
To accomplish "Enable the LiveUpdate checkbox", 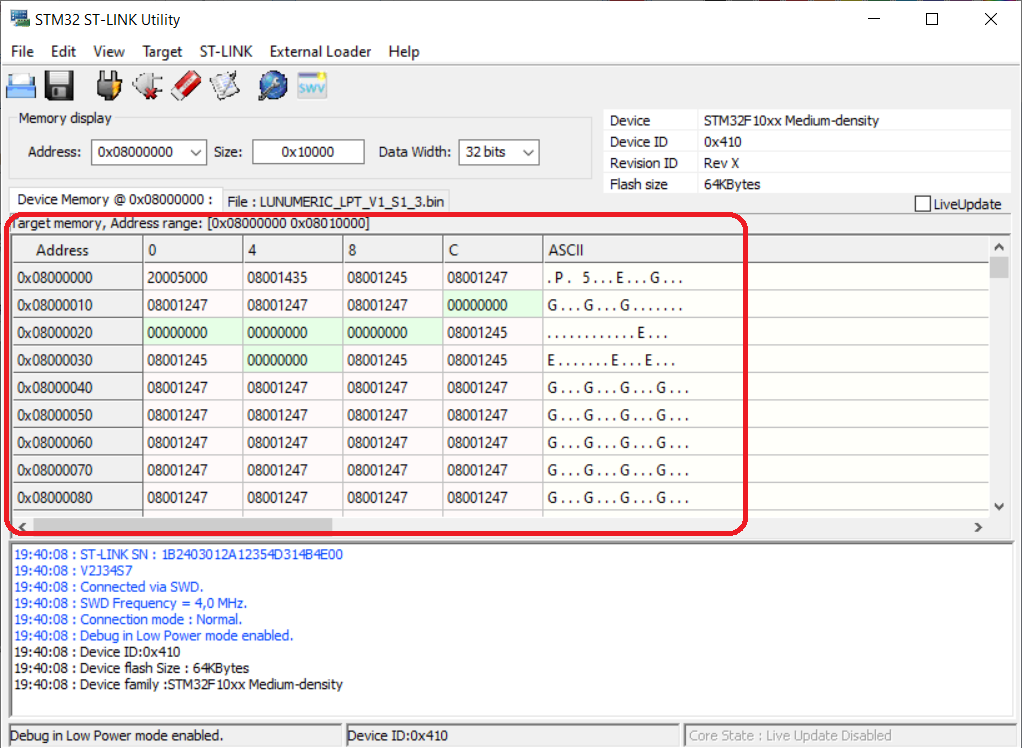I will pyautogui.click(x=922, y=204).
